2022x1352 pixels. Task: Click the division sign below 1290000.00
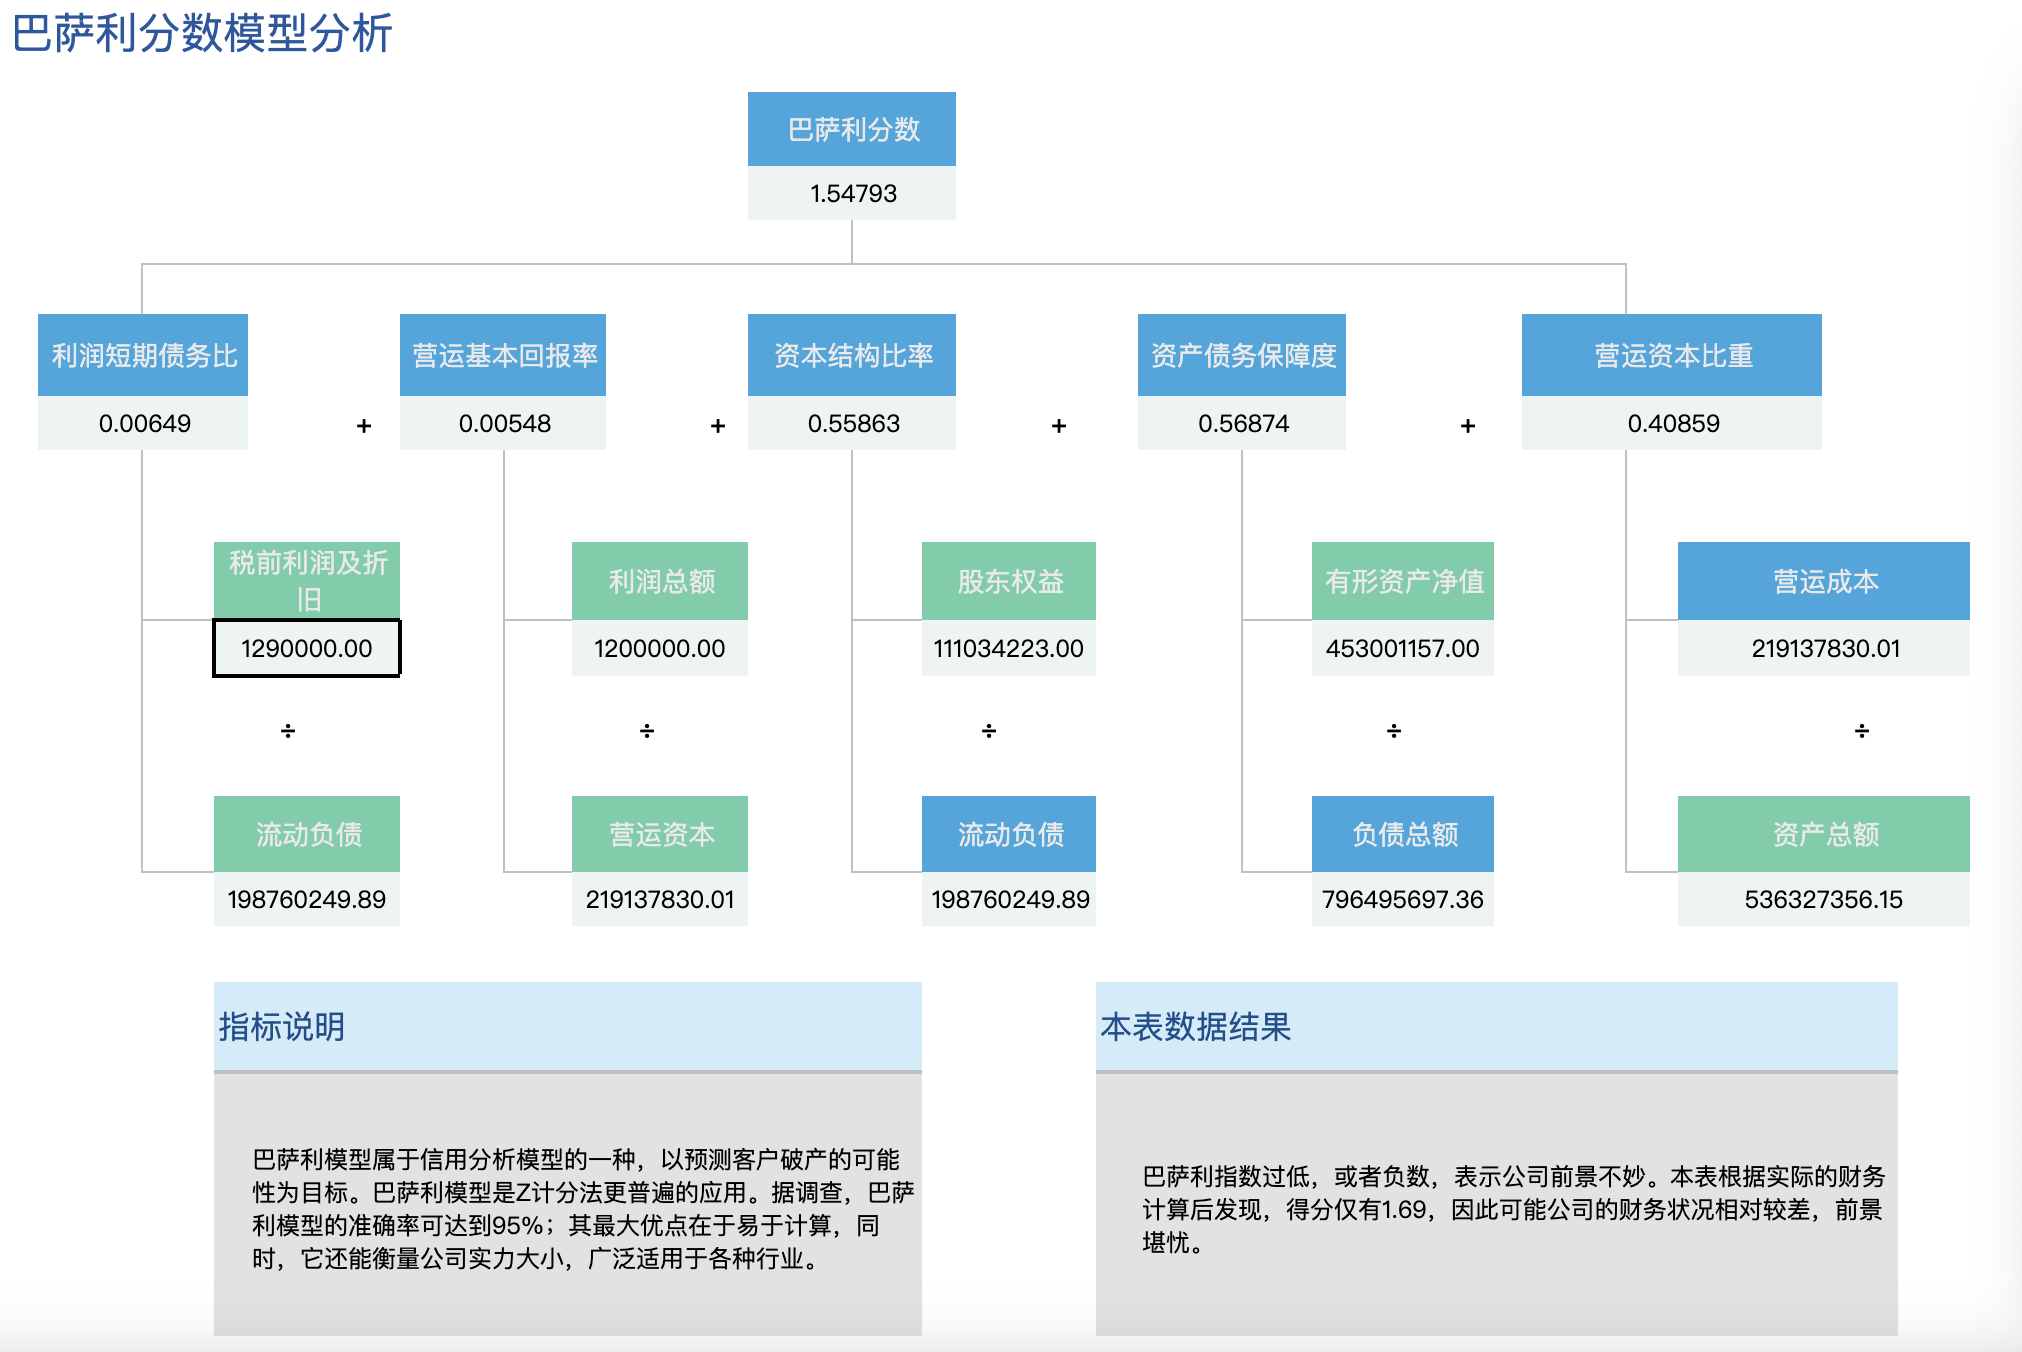pos(288,731)
